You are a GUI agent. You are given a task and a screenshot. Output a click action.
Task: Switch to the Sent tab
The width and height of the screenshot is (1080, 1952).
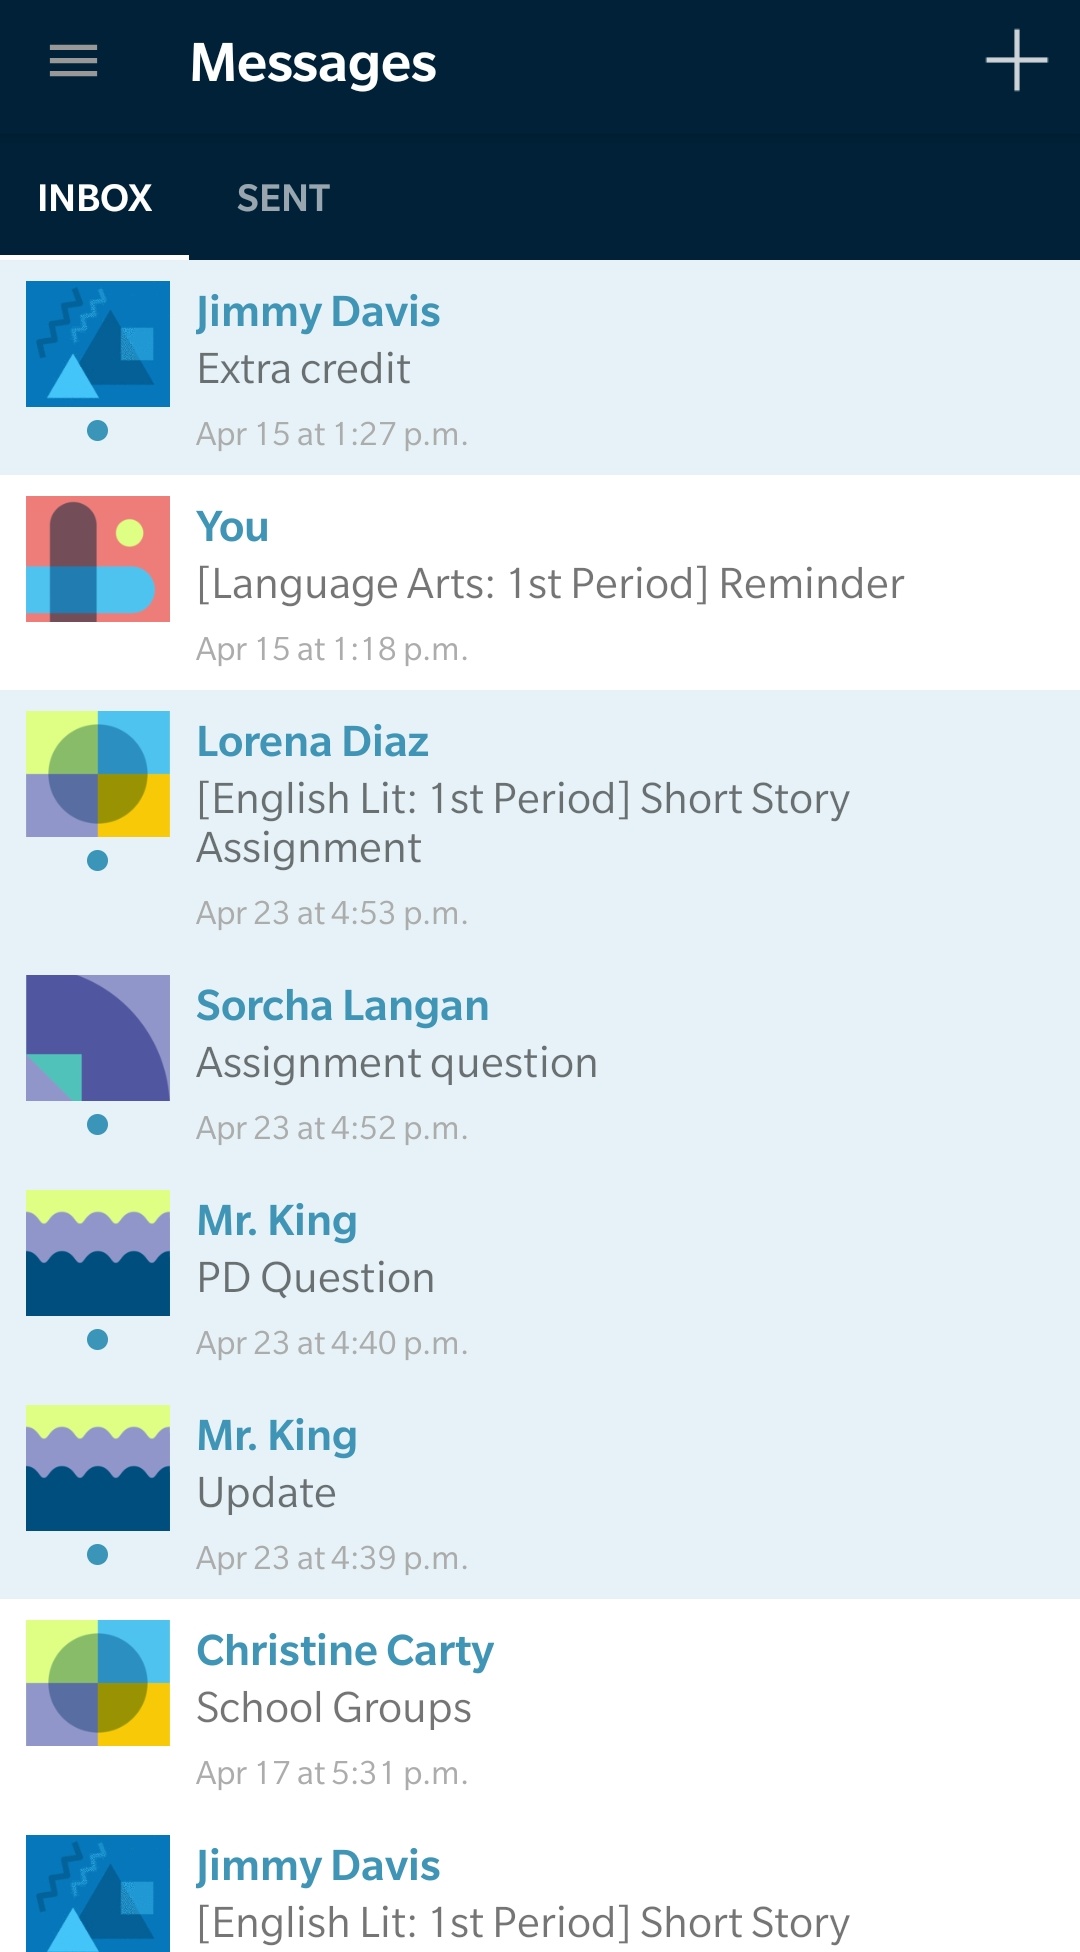283,198
